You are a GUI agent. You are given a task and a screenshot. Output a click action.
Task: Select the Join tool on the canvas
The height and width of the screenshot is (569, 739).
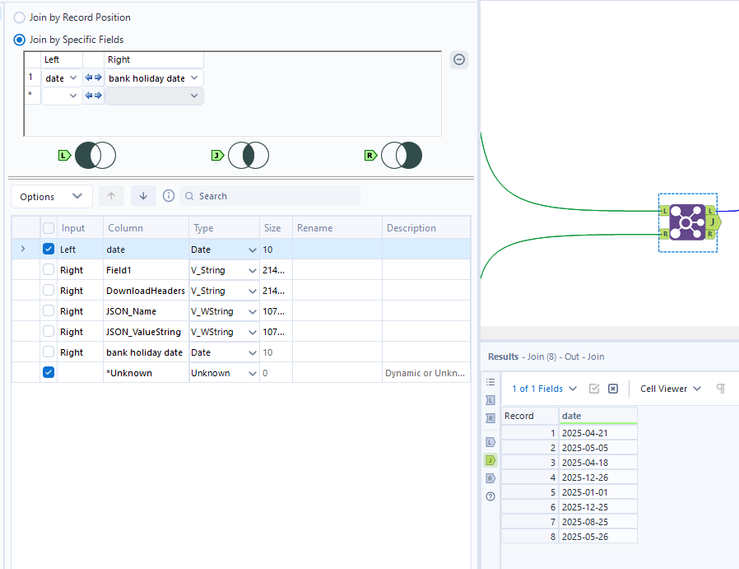click(687, 222)
